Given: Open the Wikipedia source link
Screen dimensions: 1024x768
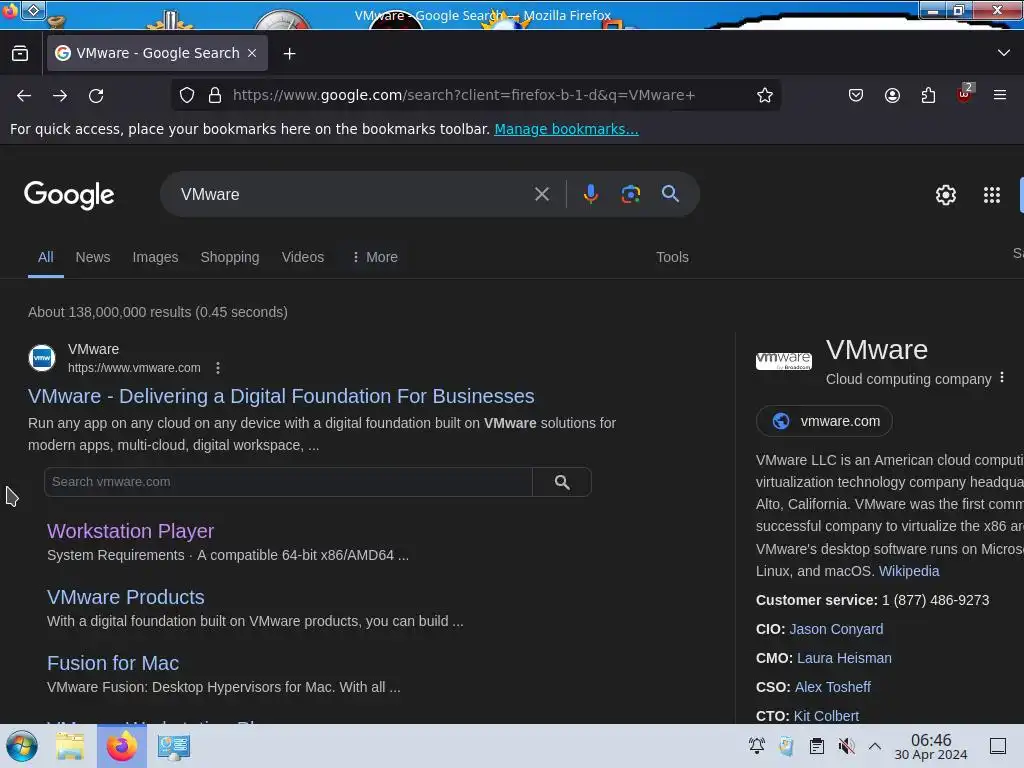Looking at the screenshot, I should coord(908,571).
